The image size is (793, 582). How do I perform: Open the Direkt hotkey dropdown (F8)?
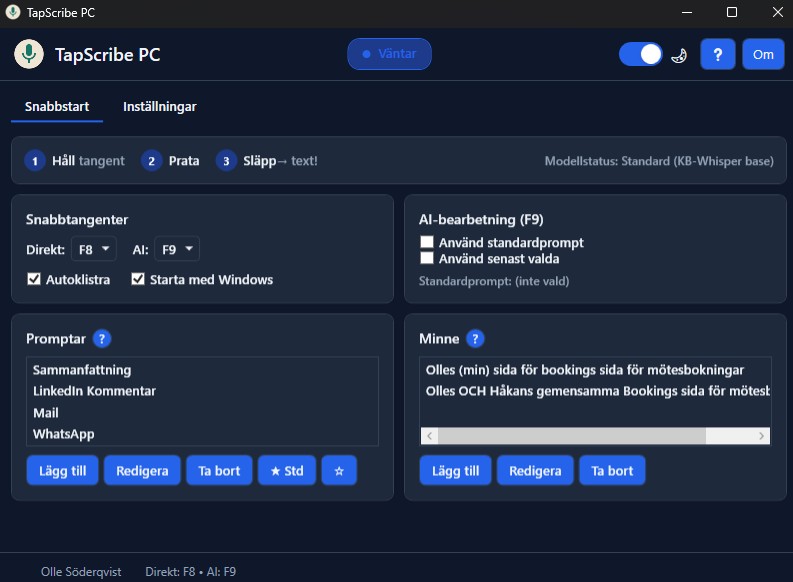[94, 249]
